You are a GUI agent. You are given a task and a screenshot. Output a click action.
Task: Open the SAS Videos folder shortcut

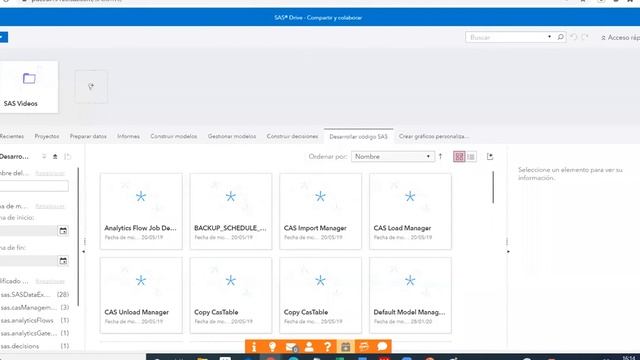(x=29, y=87)
